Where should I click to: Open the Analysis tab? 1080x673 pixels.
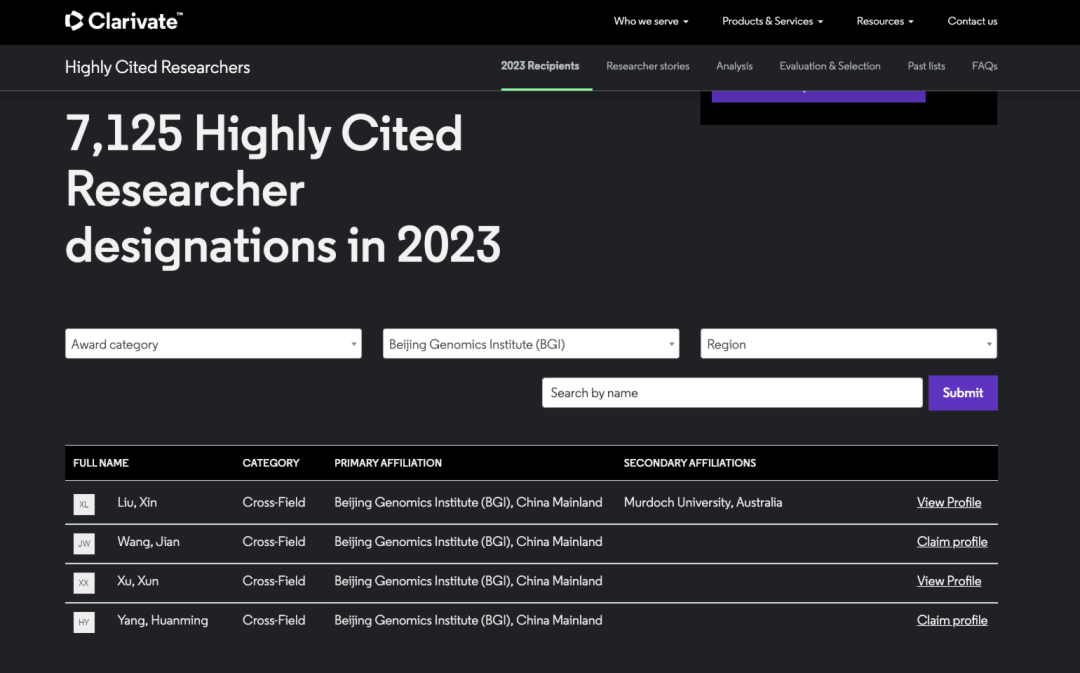point(734,66)
